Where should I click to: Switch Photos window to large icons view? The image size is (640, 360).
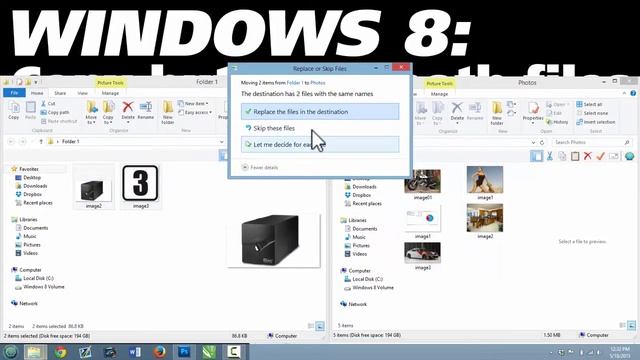click(x=631, y=325)
